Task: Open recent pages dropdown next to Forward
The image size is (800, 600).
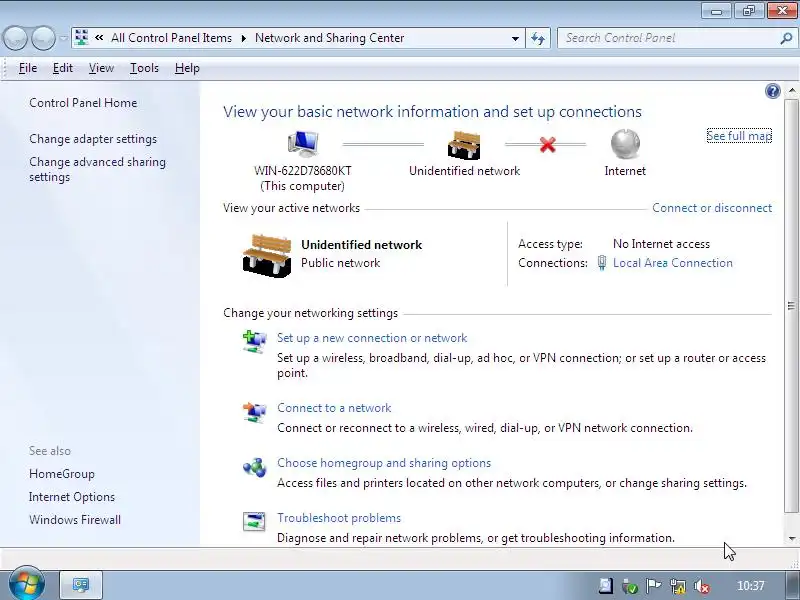Action: pyautogui.click(x=63, y=38)
